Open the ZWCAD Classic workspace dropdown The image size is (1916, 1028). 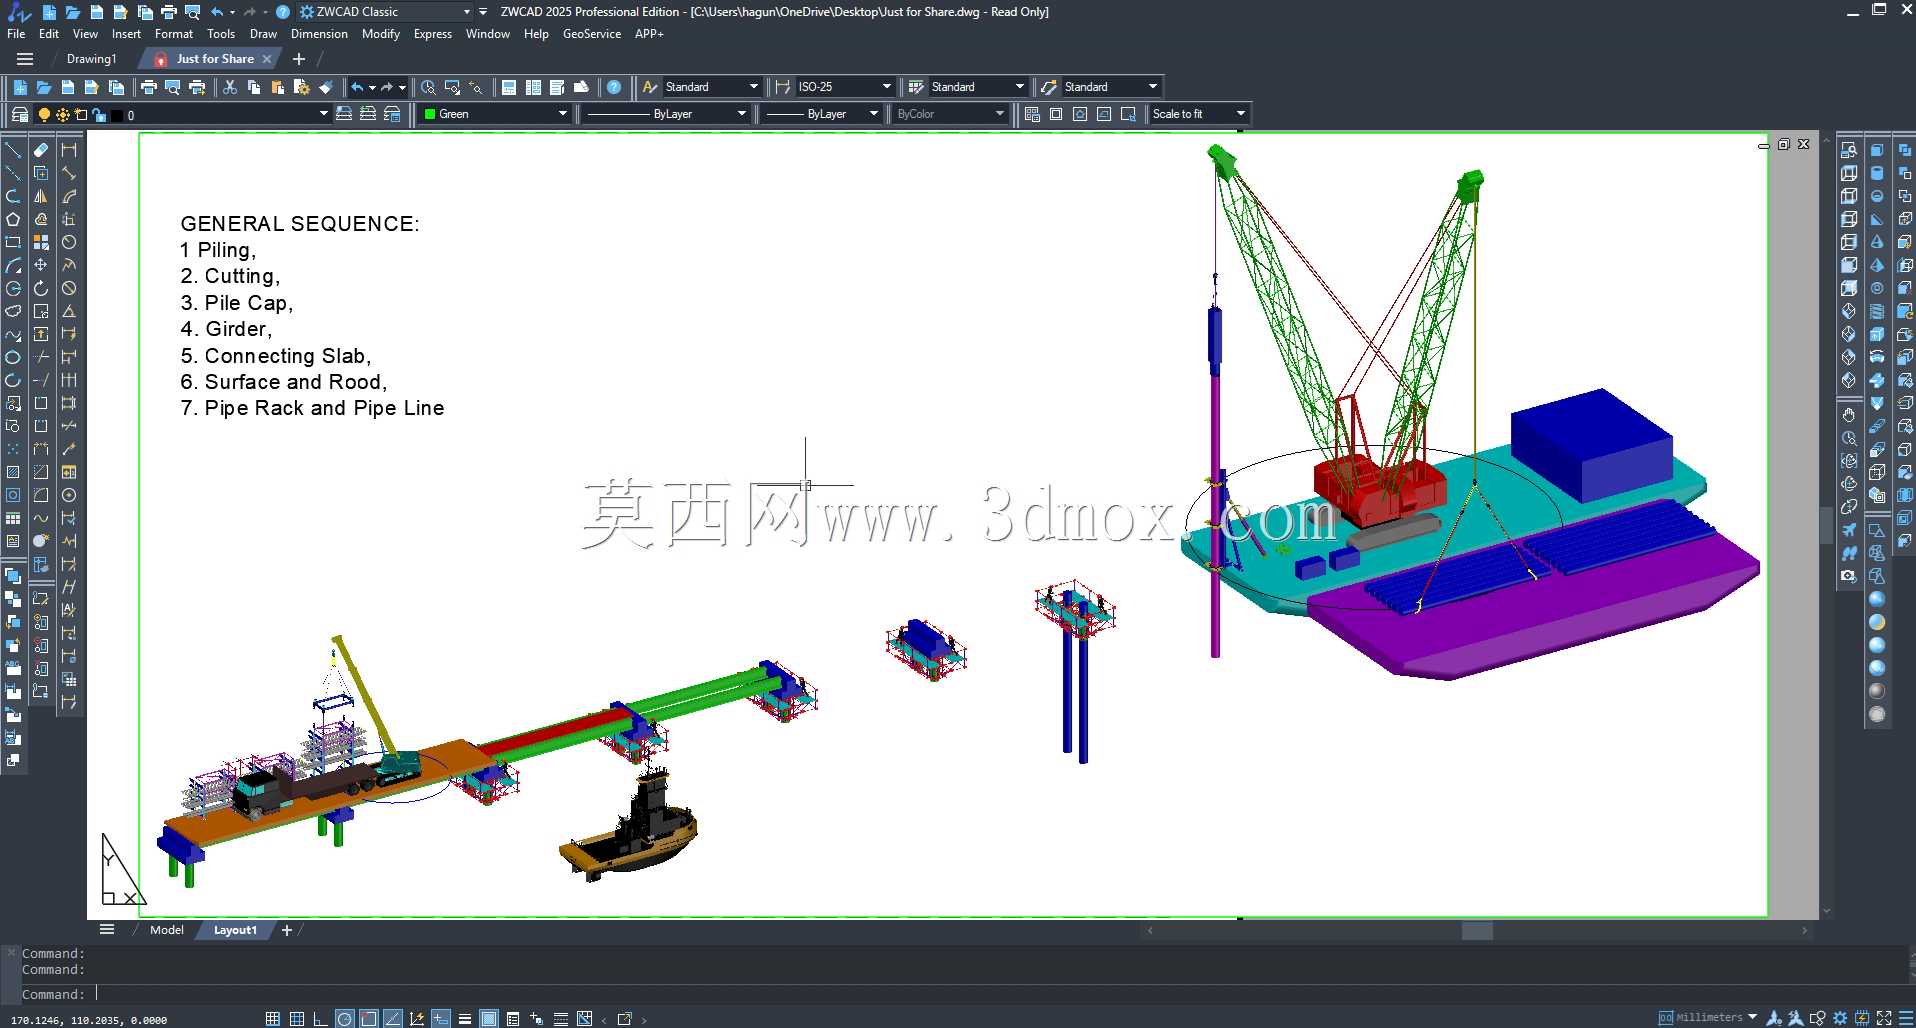pos(467,12)
